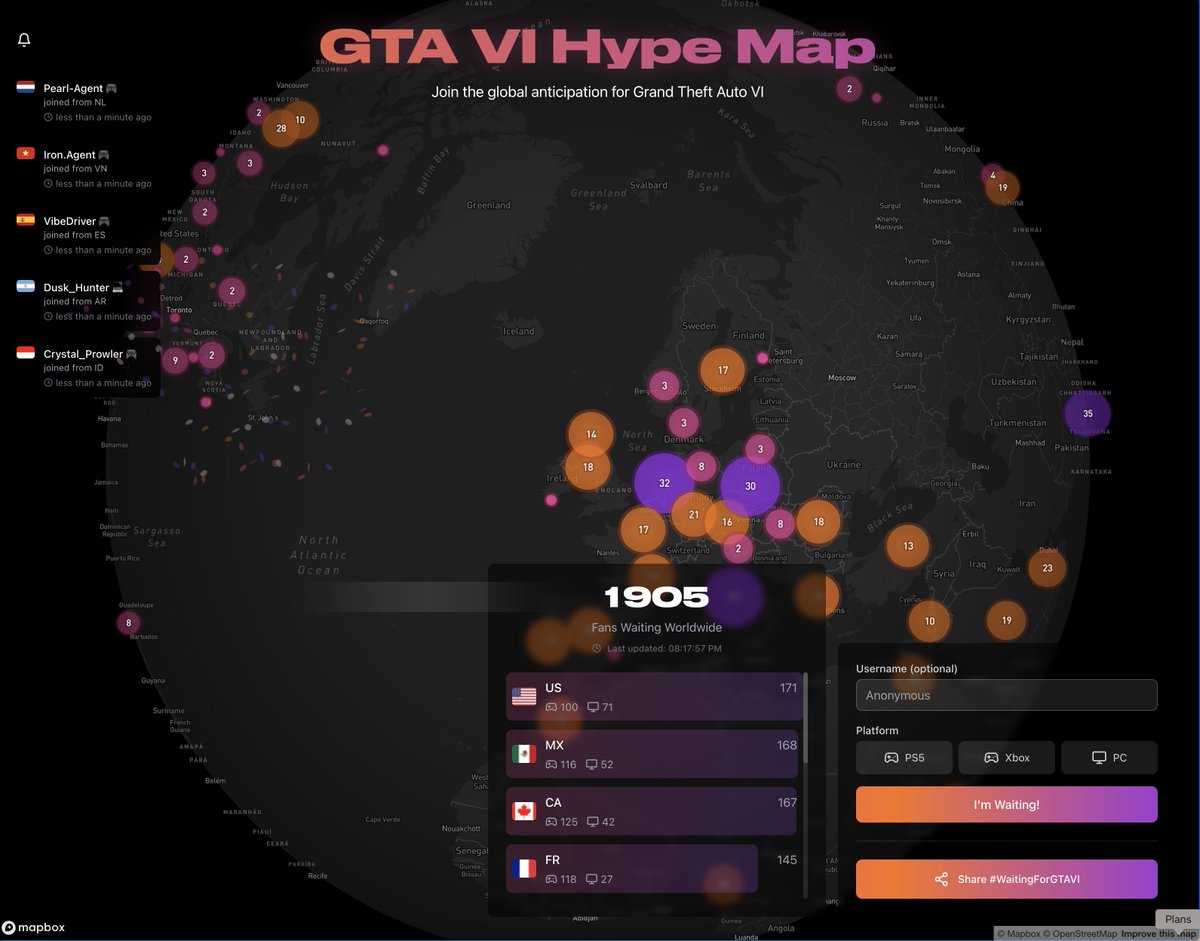This screenshot has width=1200, height=941.
Task: Follow the Improve this map link
Action: click(1157, 934)
